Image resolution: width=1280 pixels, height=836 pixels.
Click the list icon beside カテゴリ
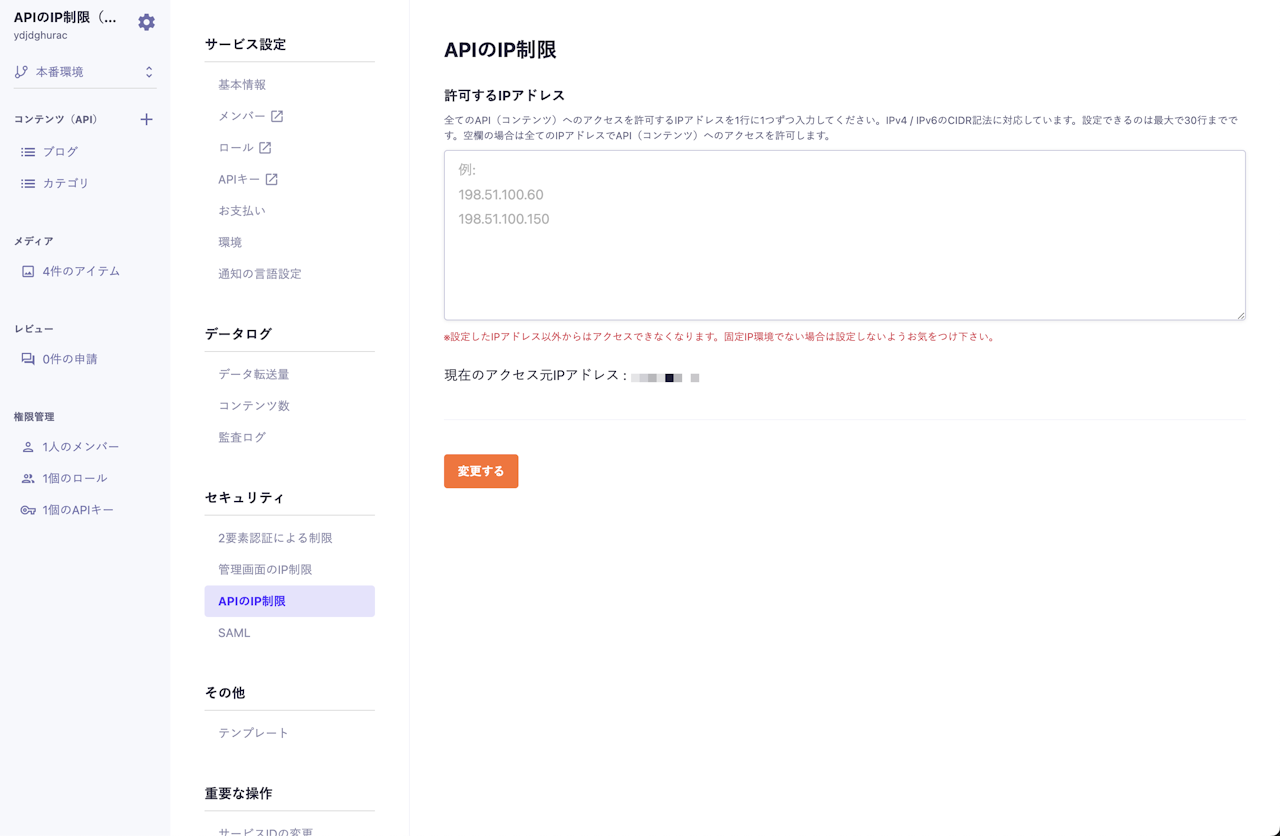[x=28, y=184]
